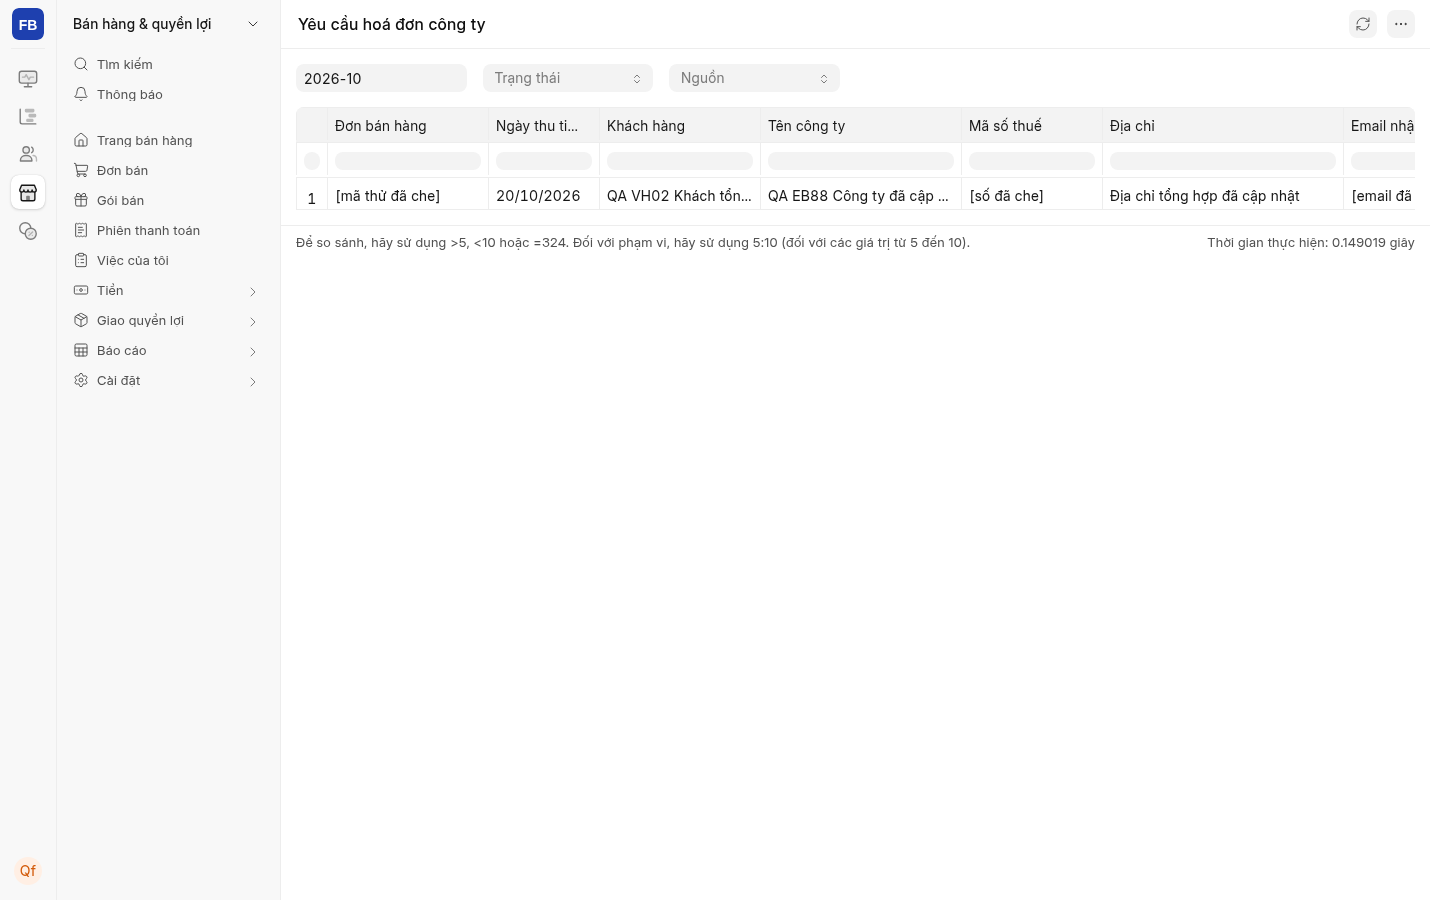Open the Nguồn filter dropdown
Image resolution: width=1440 pixels, height=900 pixels.
754,78
